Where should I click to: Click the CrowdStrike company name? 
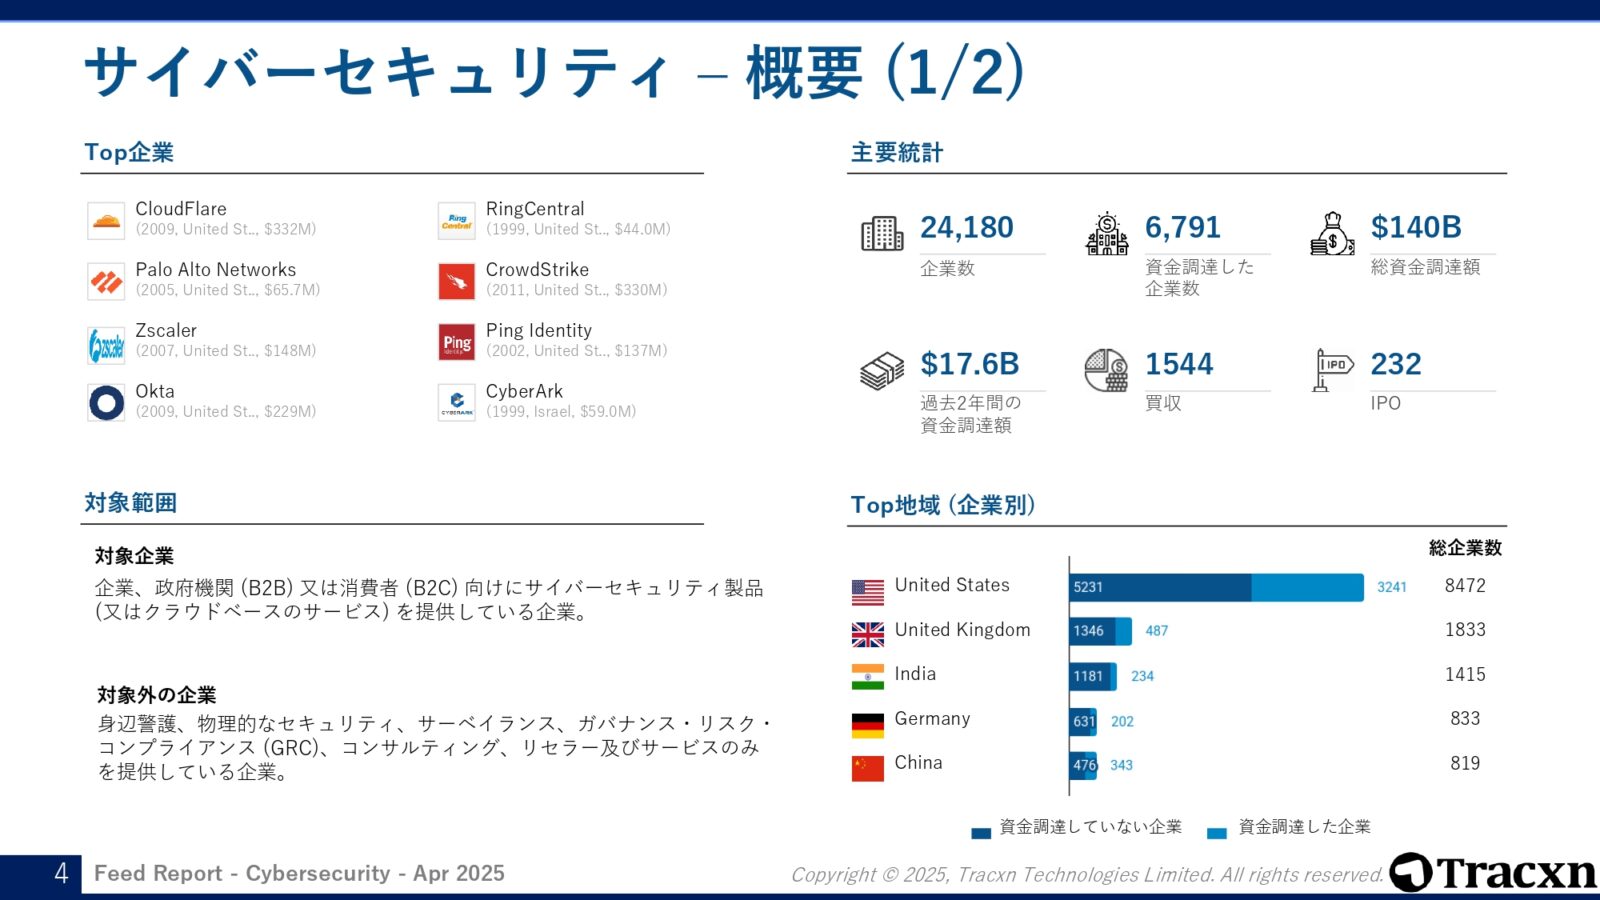coord(537,270)
